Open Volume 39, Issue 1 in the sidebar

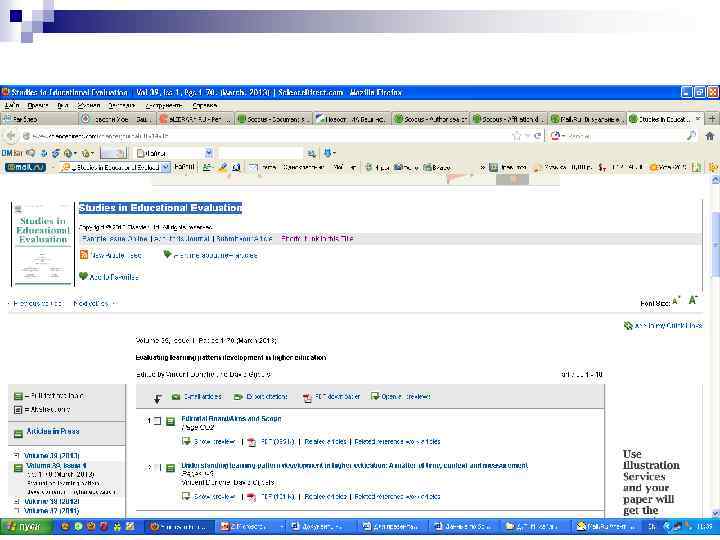(x=56, y=466)
